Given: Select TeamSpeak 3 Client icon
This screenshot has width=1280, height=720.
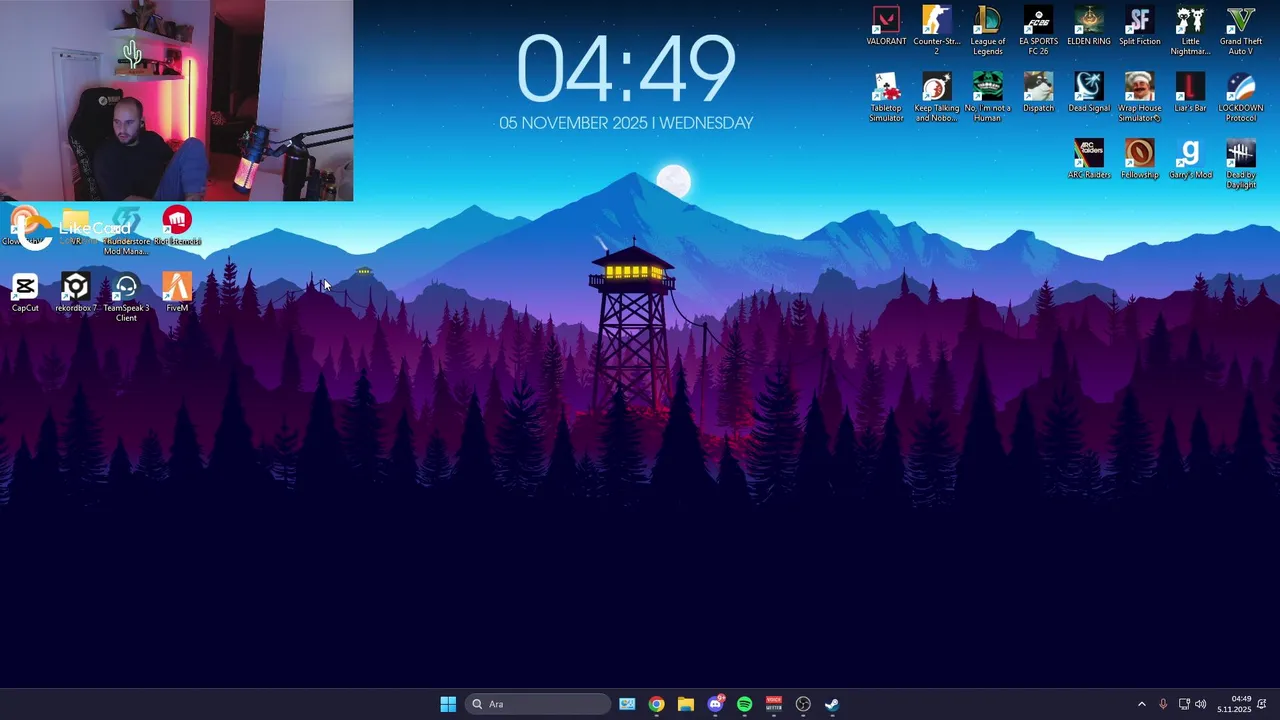Looking at the screenshot, I should (126, 298).
